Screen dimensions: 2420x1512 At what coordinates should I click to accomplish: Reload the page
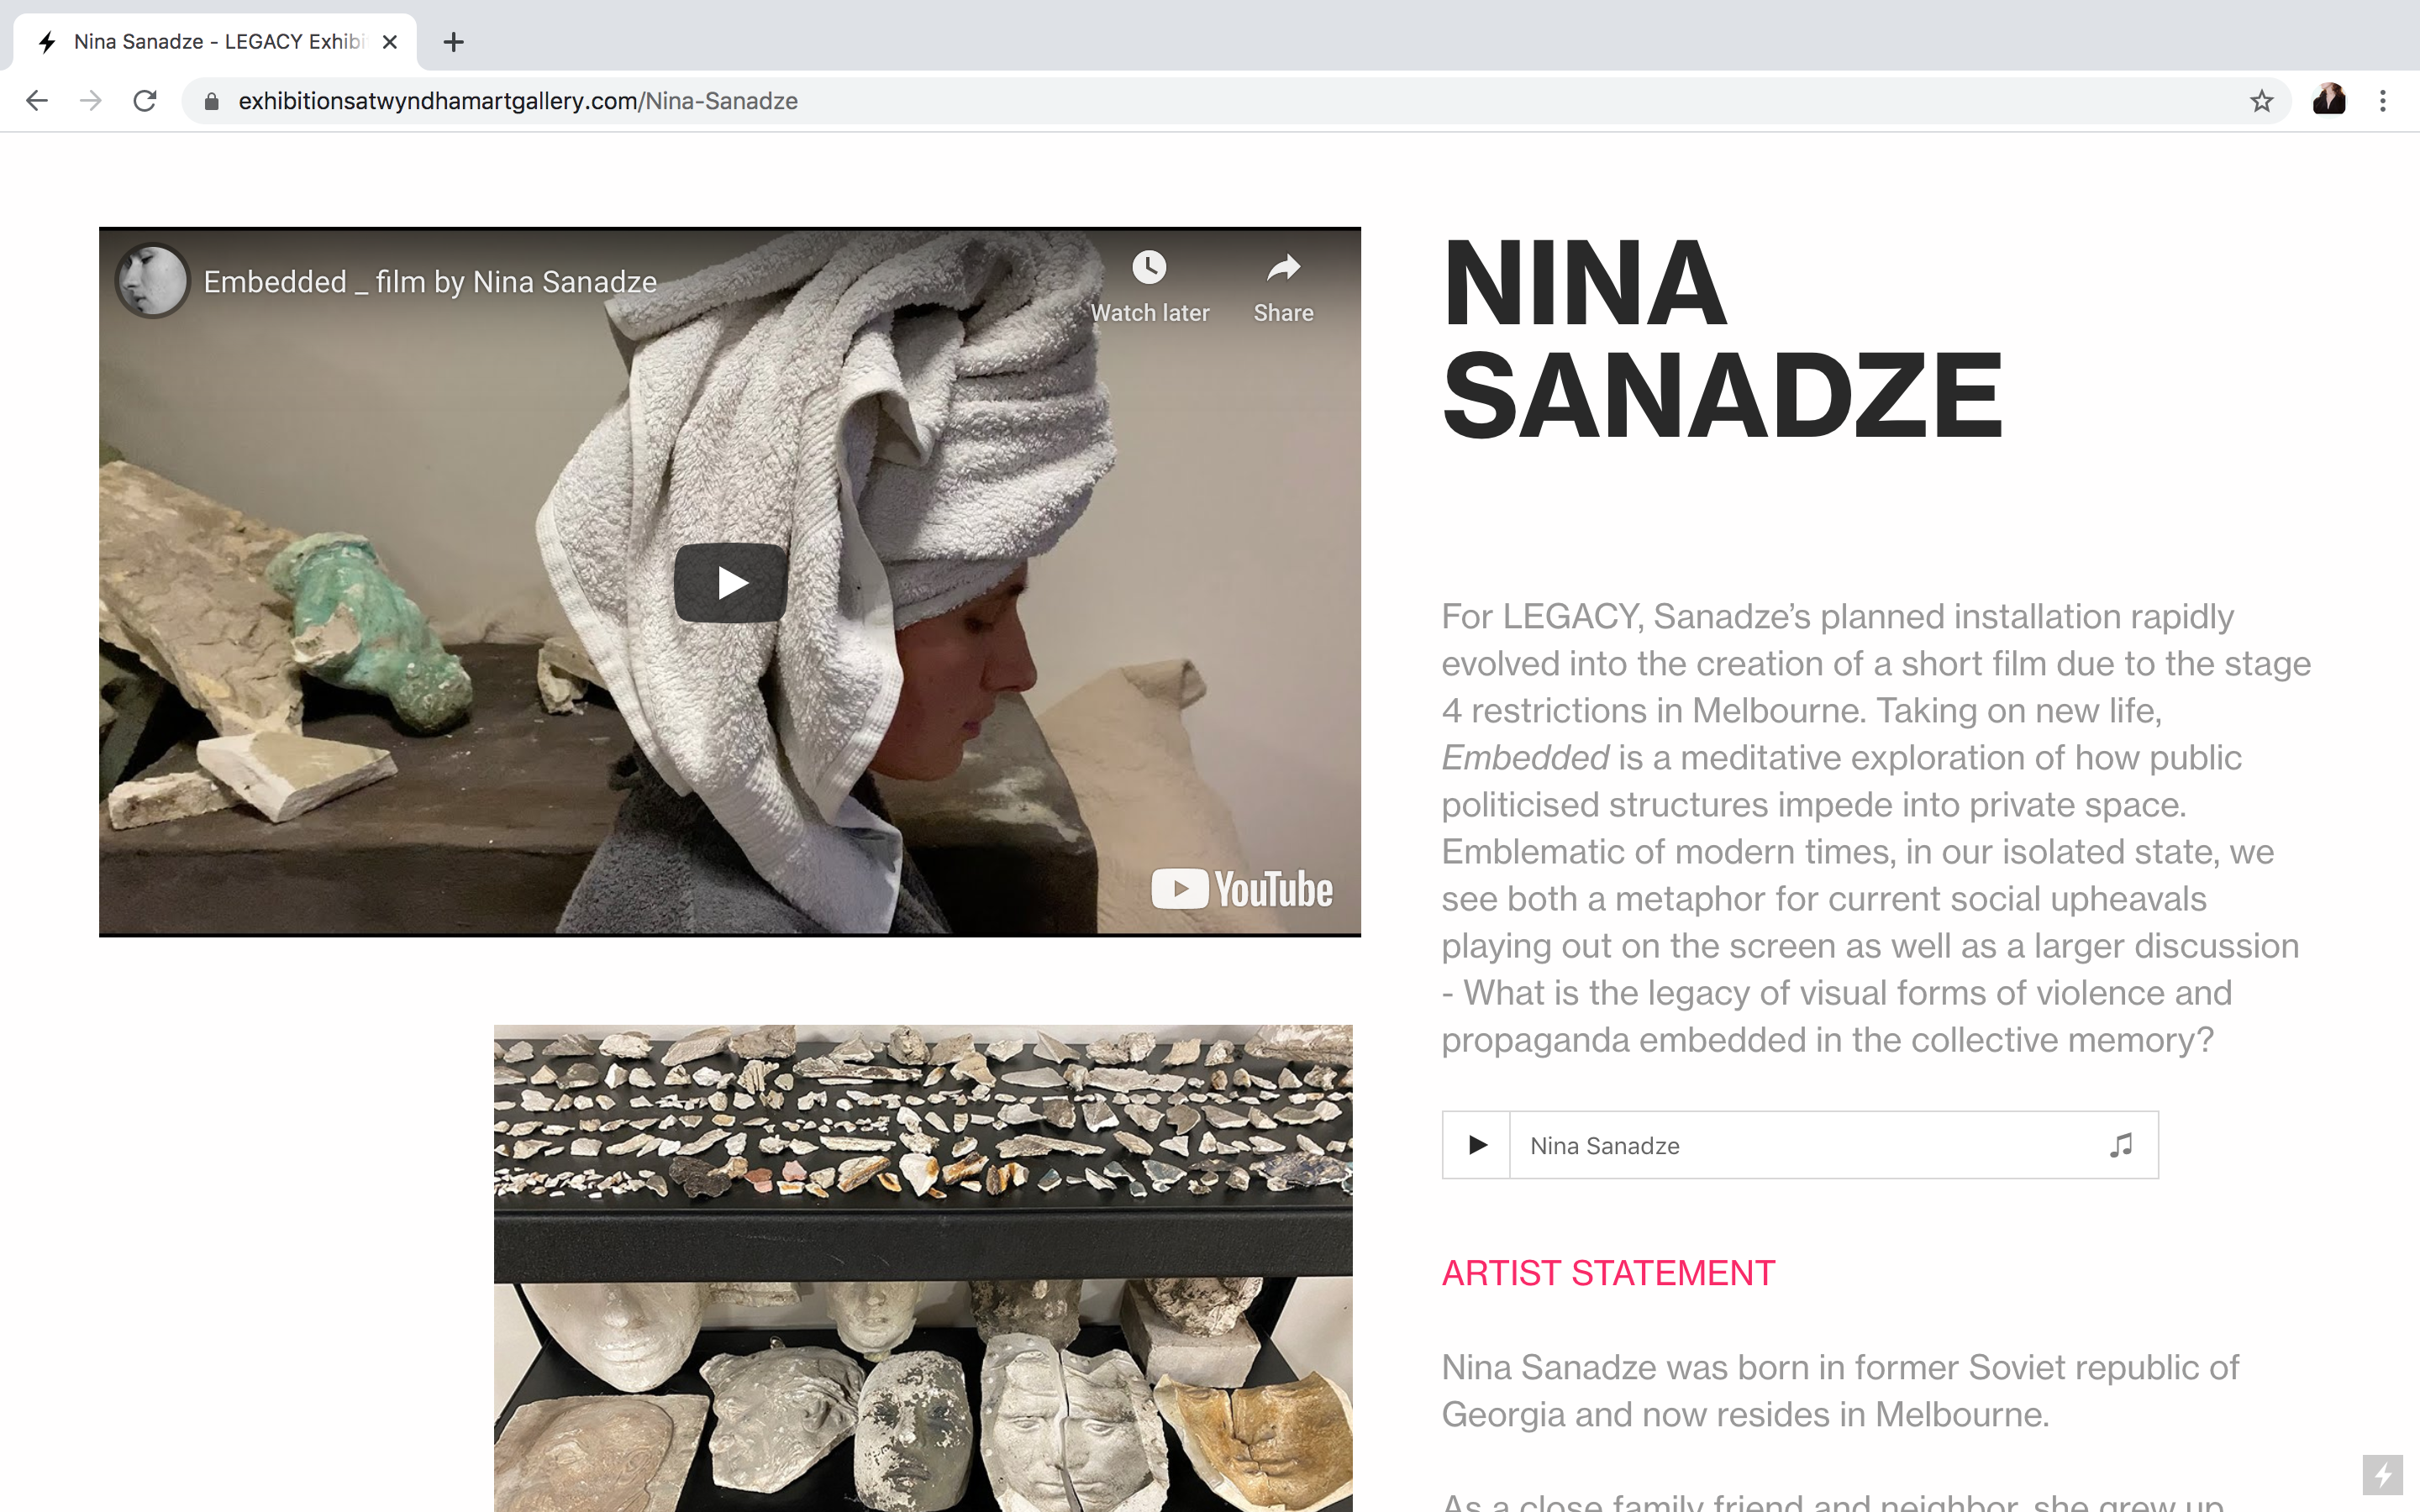pyautogui.click(x=145, y=101)
